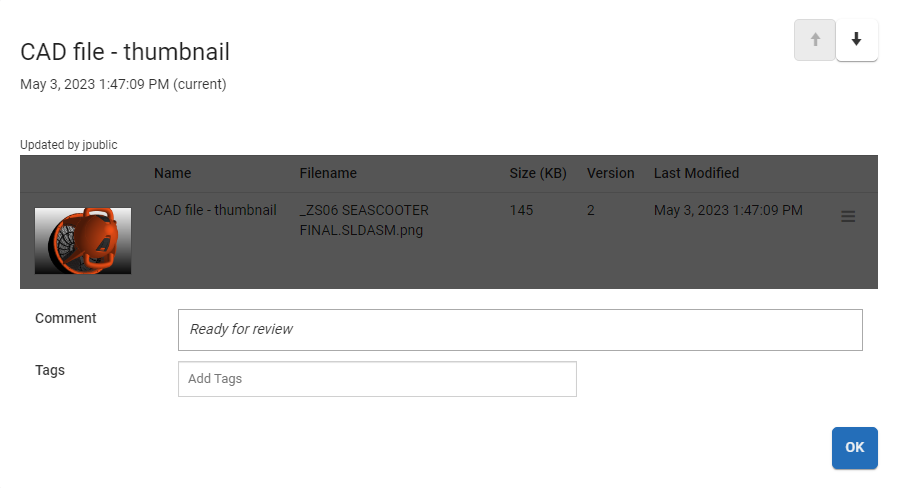Screen dimensions: 897x488
Task: Click the Size (KB) column header
Action: point(538,173)
